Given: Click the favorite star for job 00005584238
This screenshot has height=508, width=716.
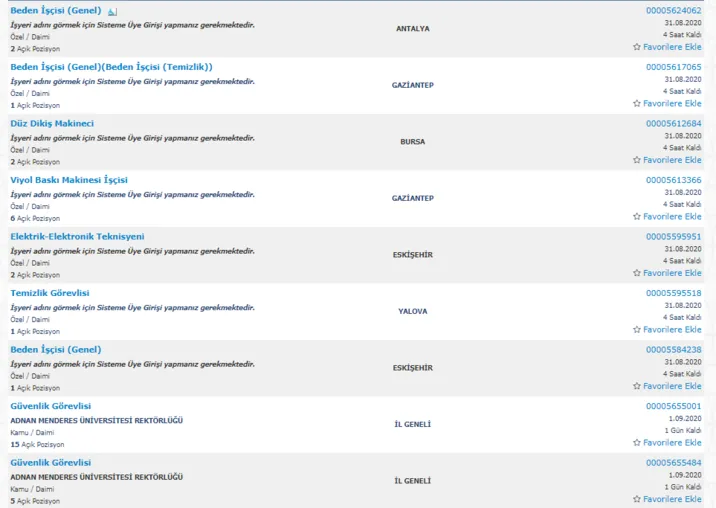Looking at the screenshot, I should point(637,386).
